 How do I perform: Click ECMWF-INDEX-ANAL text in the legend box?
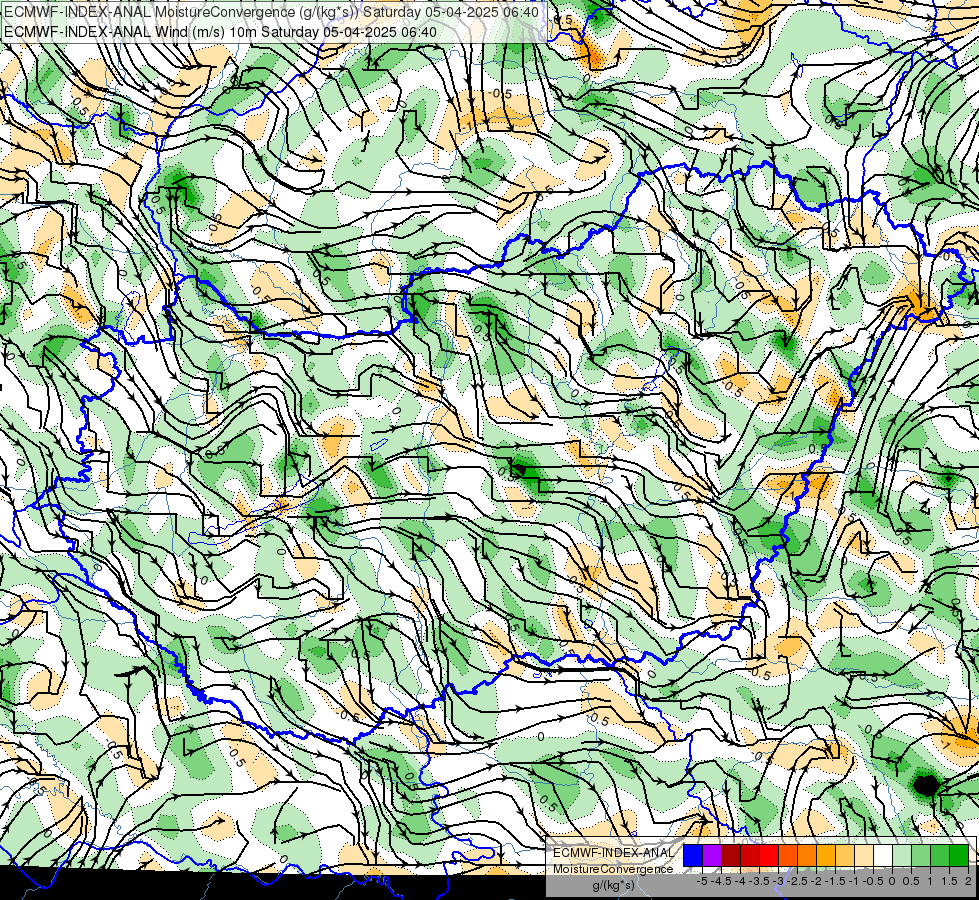[613, 853]
